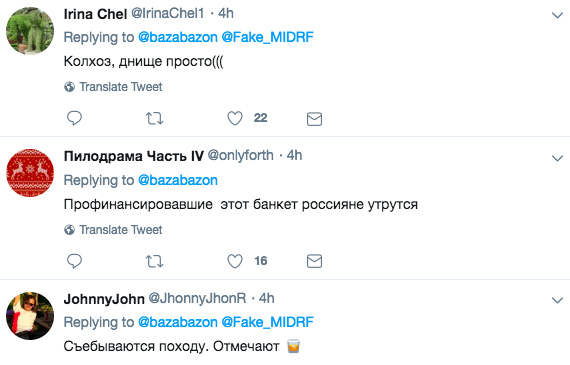Retweet Irina Chel's tweet
Screen dimensions: 570x365
pyautogui.click(x=154, y=119)
